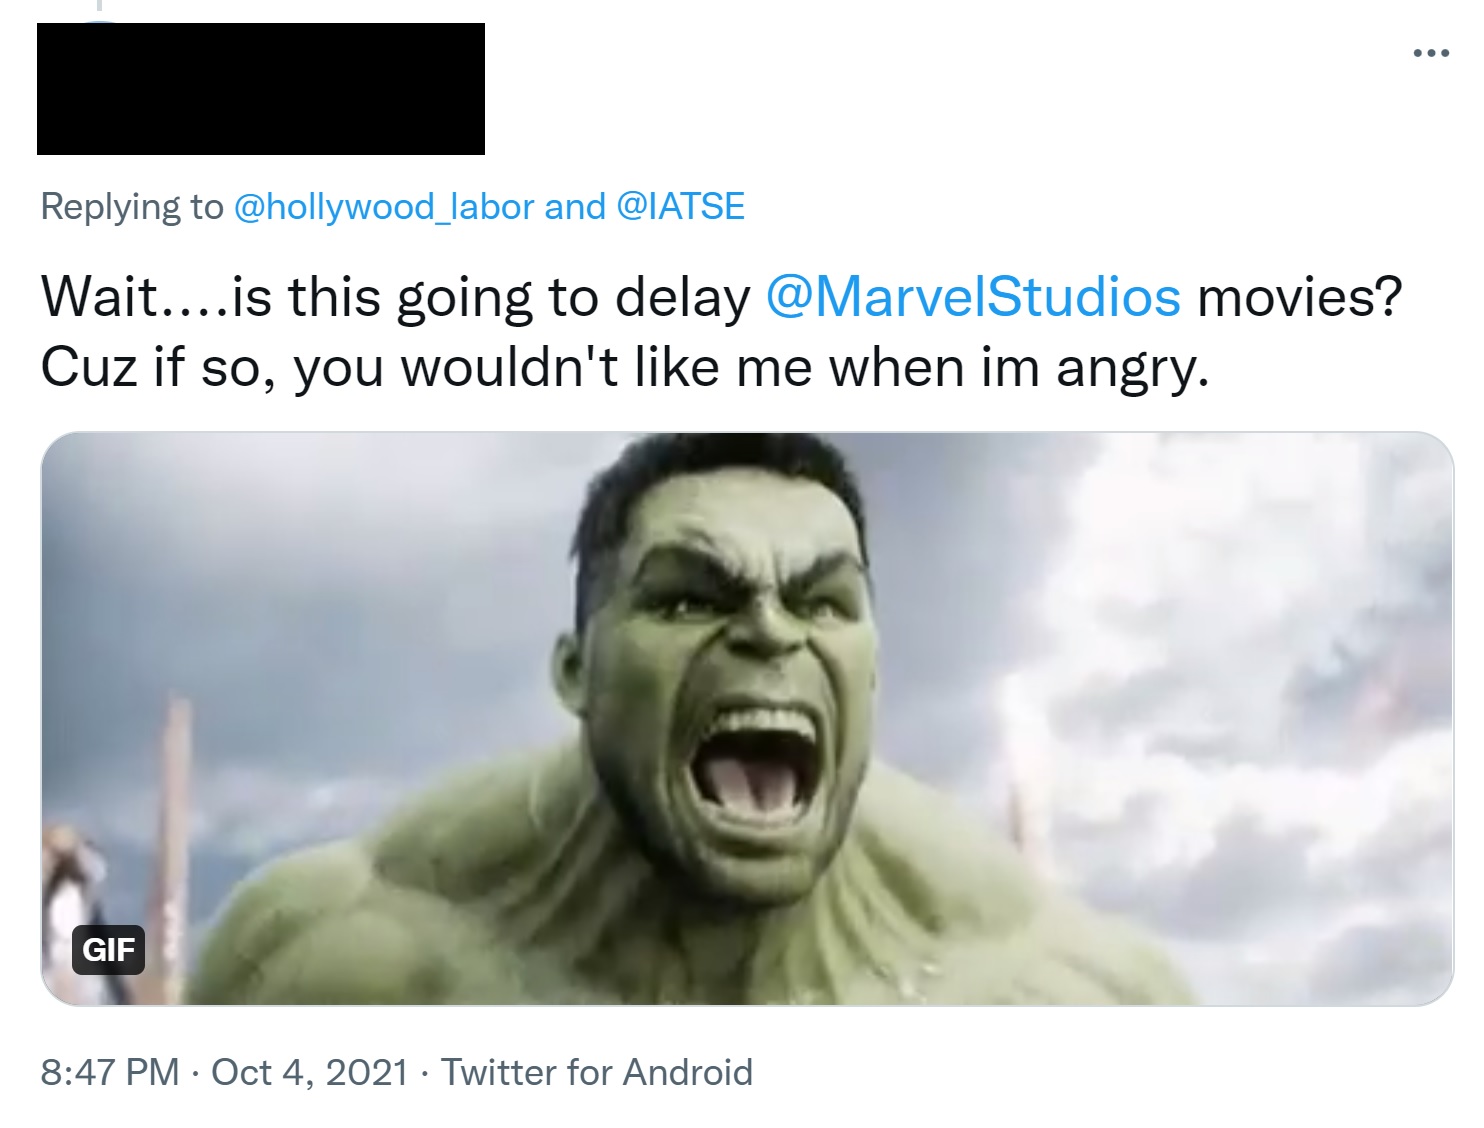Click the 8:47 PM timestamp
The width and height of the screenshot is (1484, 1128).
click(110, 1072)
